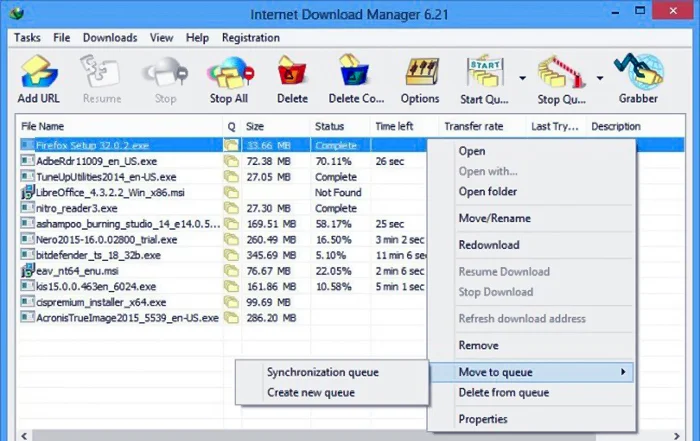The height and width of the screenshot is (441, 700).
Task: Click the Delete Completed toolbar icon
Action: [354, 70]
